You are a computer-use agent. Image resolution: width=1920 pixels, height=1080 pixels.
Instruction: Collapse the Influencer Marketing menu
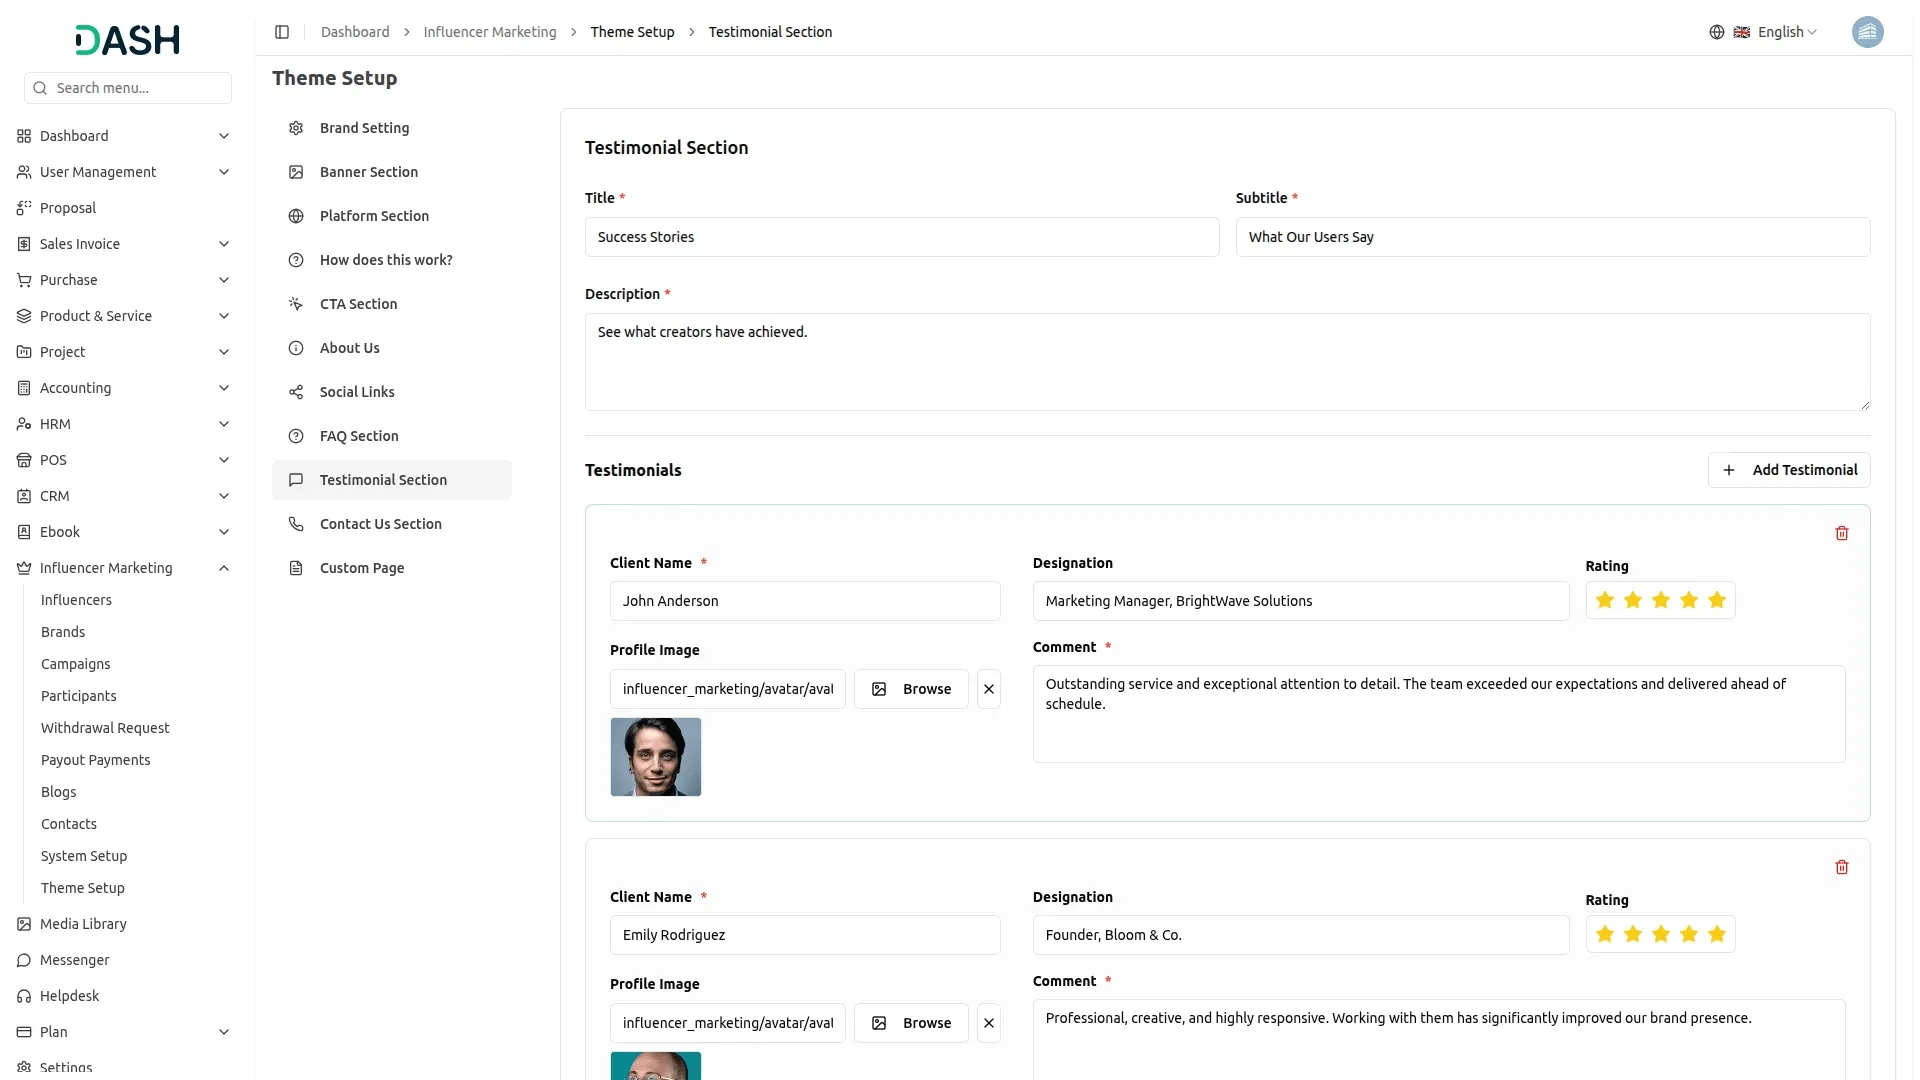tap(224, 568)
